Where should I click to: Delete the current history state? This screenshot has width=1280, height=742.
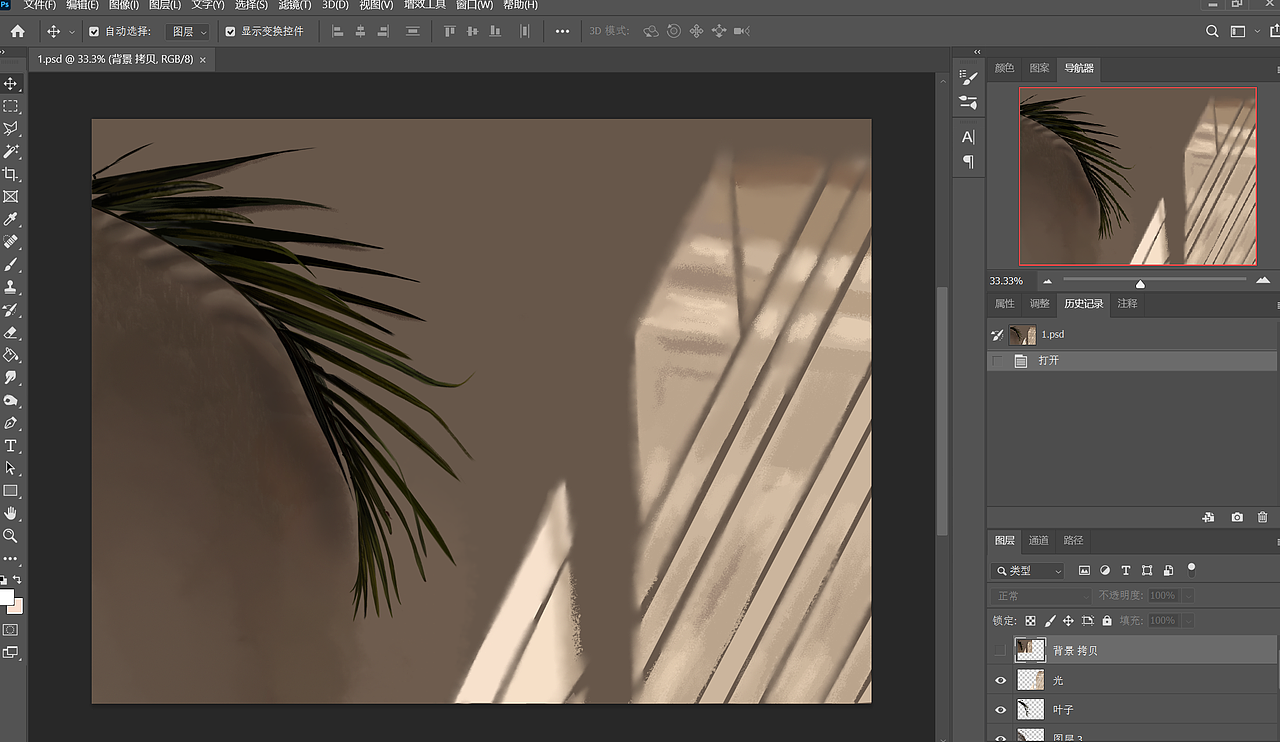tap(1263, 517)
